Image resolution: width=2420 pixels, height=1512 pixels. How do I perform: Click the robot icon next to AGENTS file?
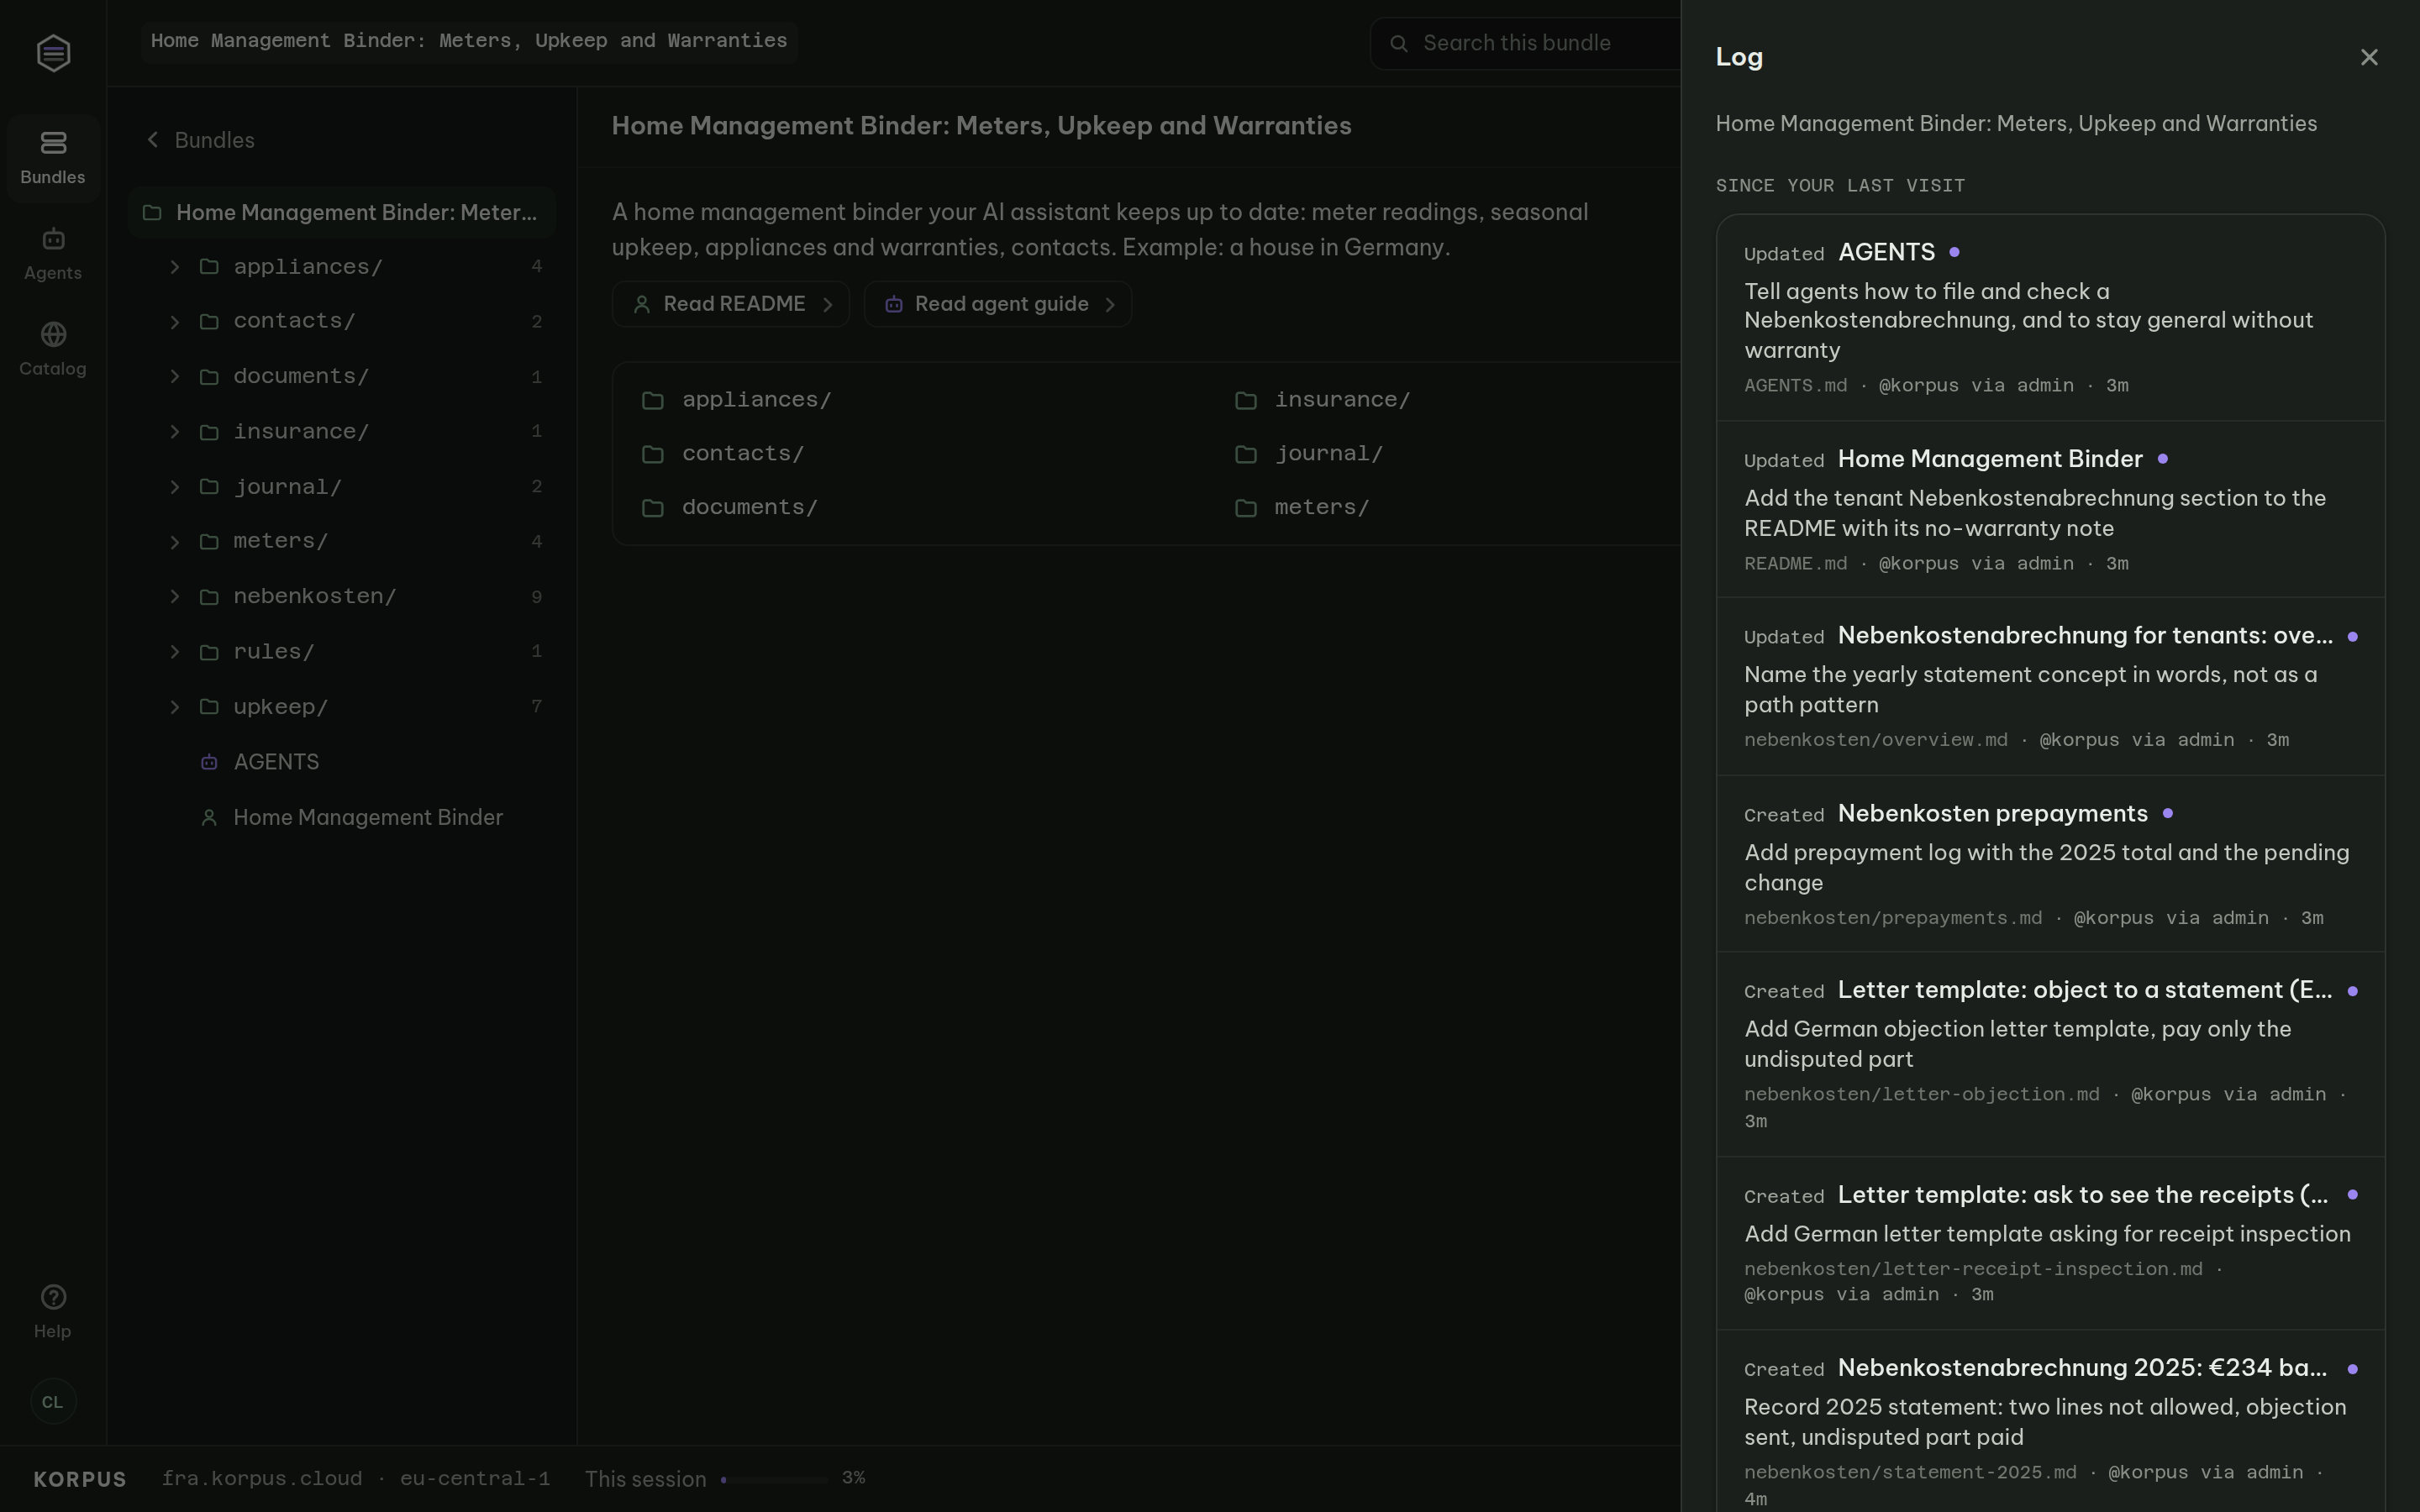[x=209, y=762]
